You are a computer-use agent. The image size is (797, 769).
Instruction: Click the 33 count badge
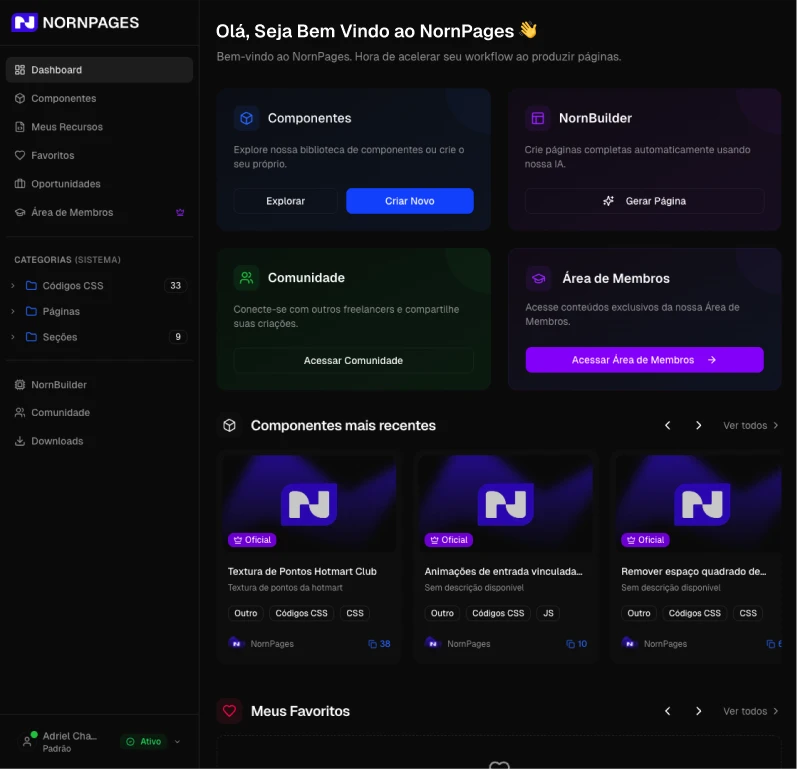tap(175, 286)
